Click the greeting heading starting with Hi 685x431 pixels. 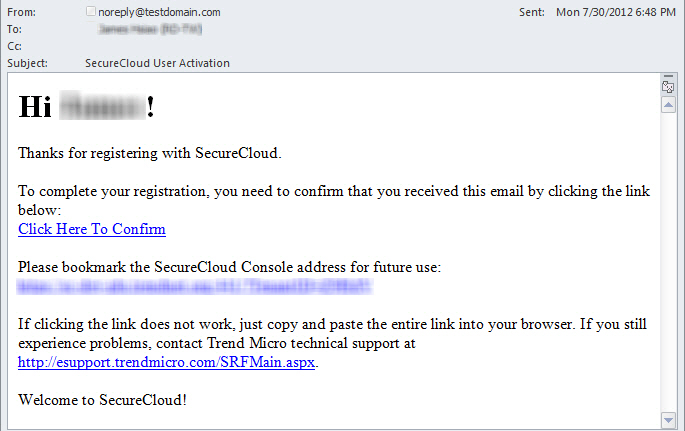[86, 107]
